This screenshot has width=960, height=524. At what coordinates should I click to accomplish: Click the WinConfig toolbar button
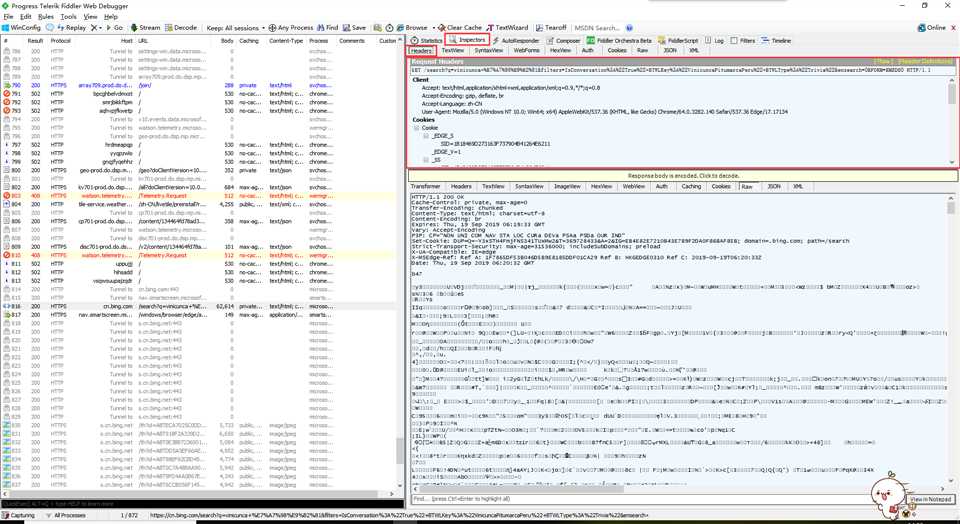(21, 28)
